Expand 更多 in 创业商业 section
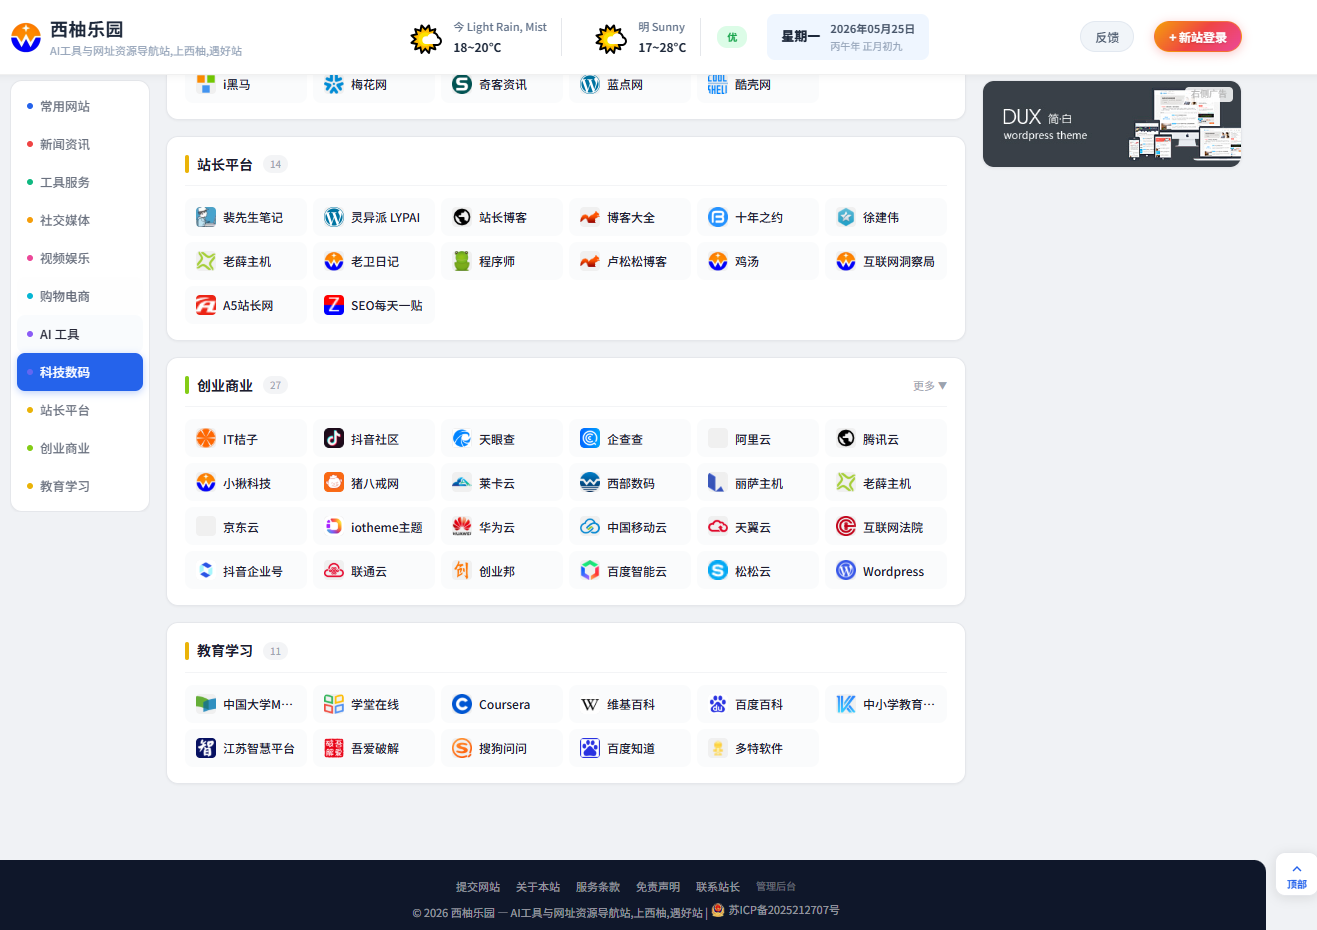 pos(929,386)
